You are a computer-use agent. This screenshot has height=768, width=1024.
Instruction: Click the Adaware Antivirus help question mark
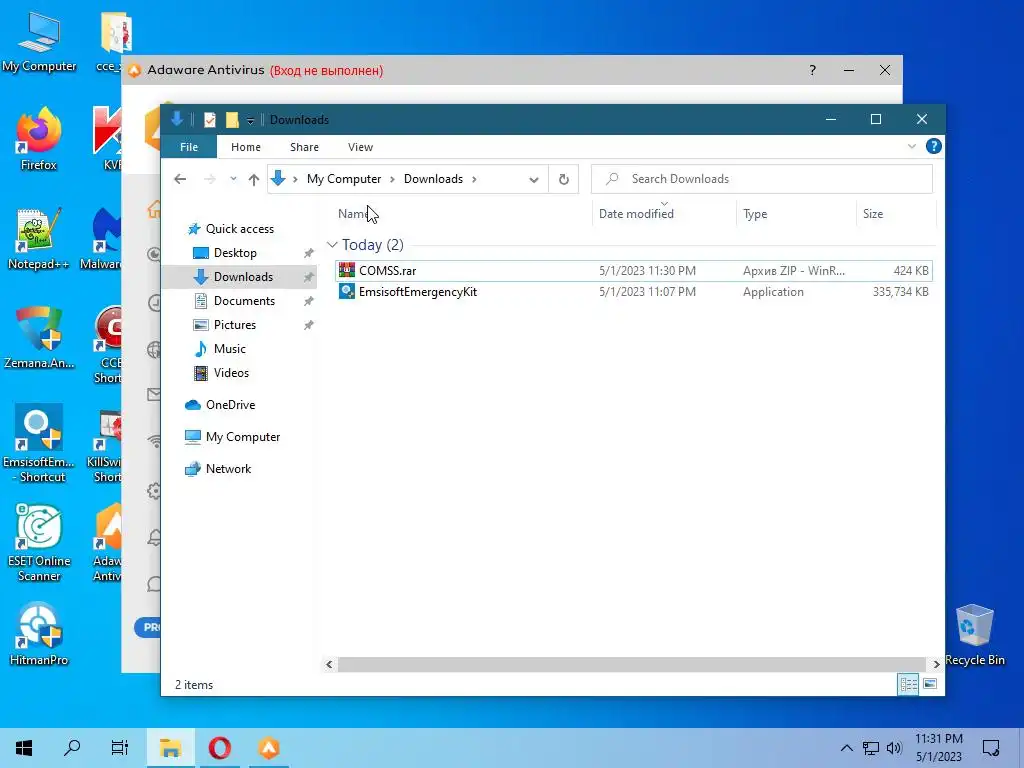[812, 70]
